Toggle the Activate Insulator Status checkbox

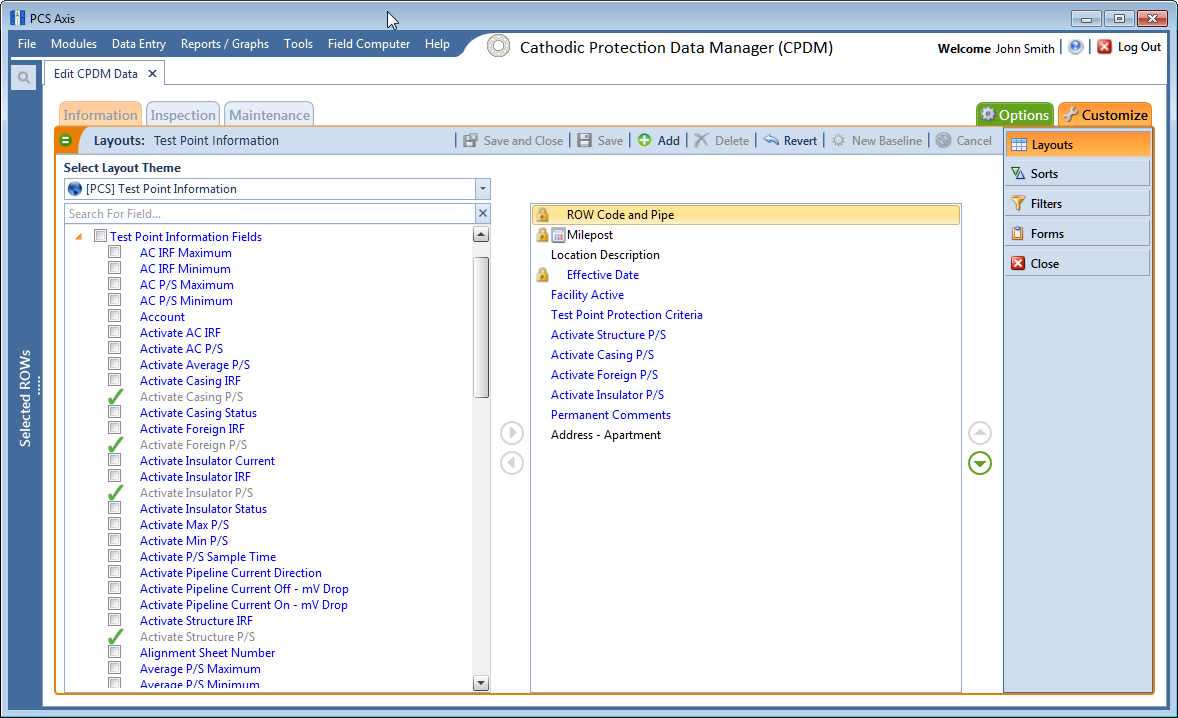[x=114, y=508]
